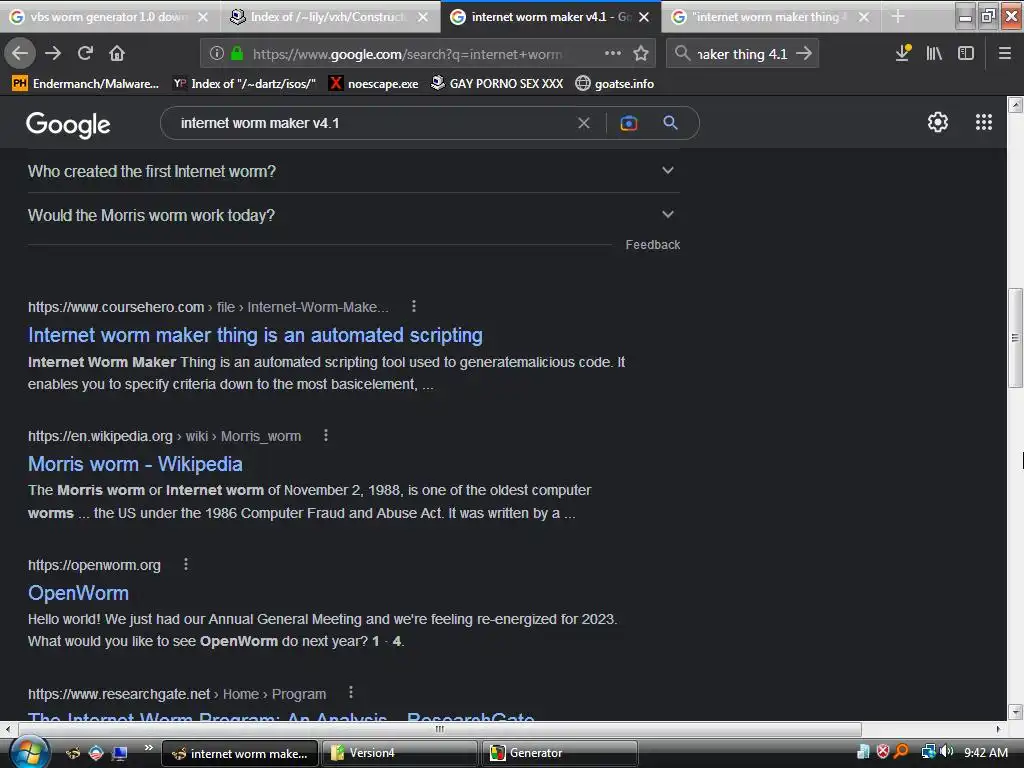Open the Version4 taskbar window
Image resolution: width=1024 pixels, height=768 pixels.
click(x=400, y=753)
